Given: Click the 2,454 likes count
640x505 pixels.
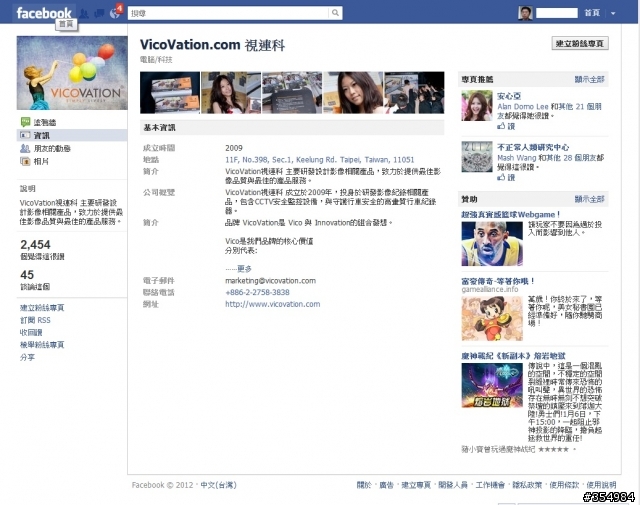Looking at the screenshot, I should (36, 245).
